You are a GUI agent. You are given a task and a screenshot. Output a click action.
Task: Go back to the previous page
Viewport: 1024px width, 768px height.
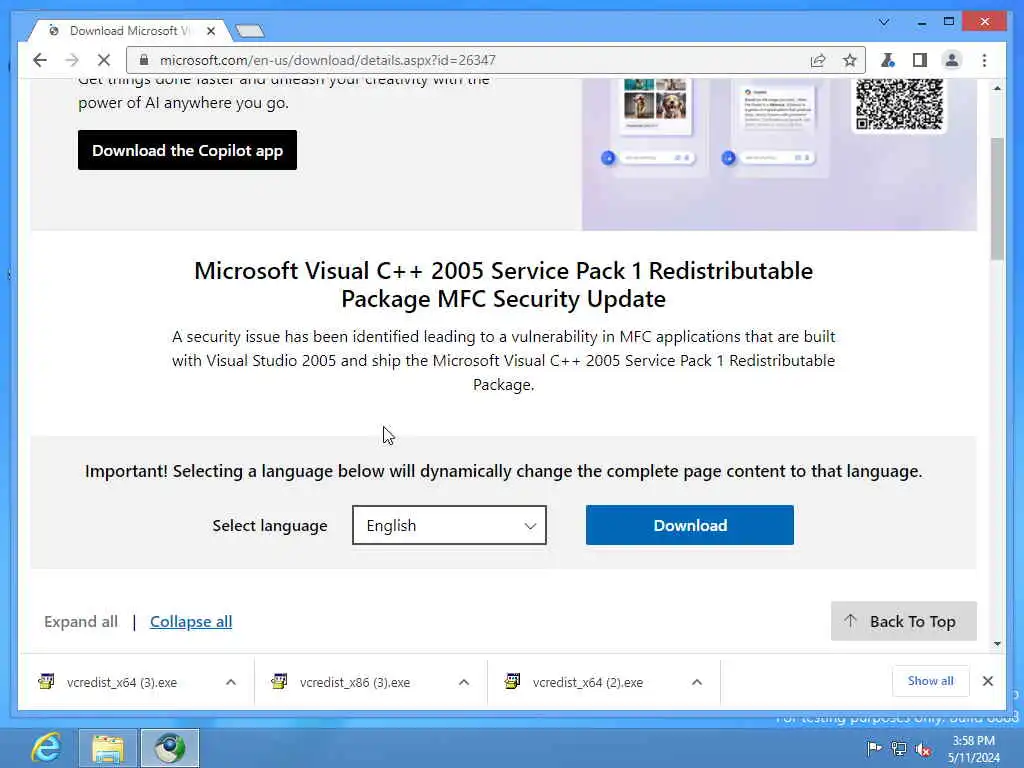[40, 60]
